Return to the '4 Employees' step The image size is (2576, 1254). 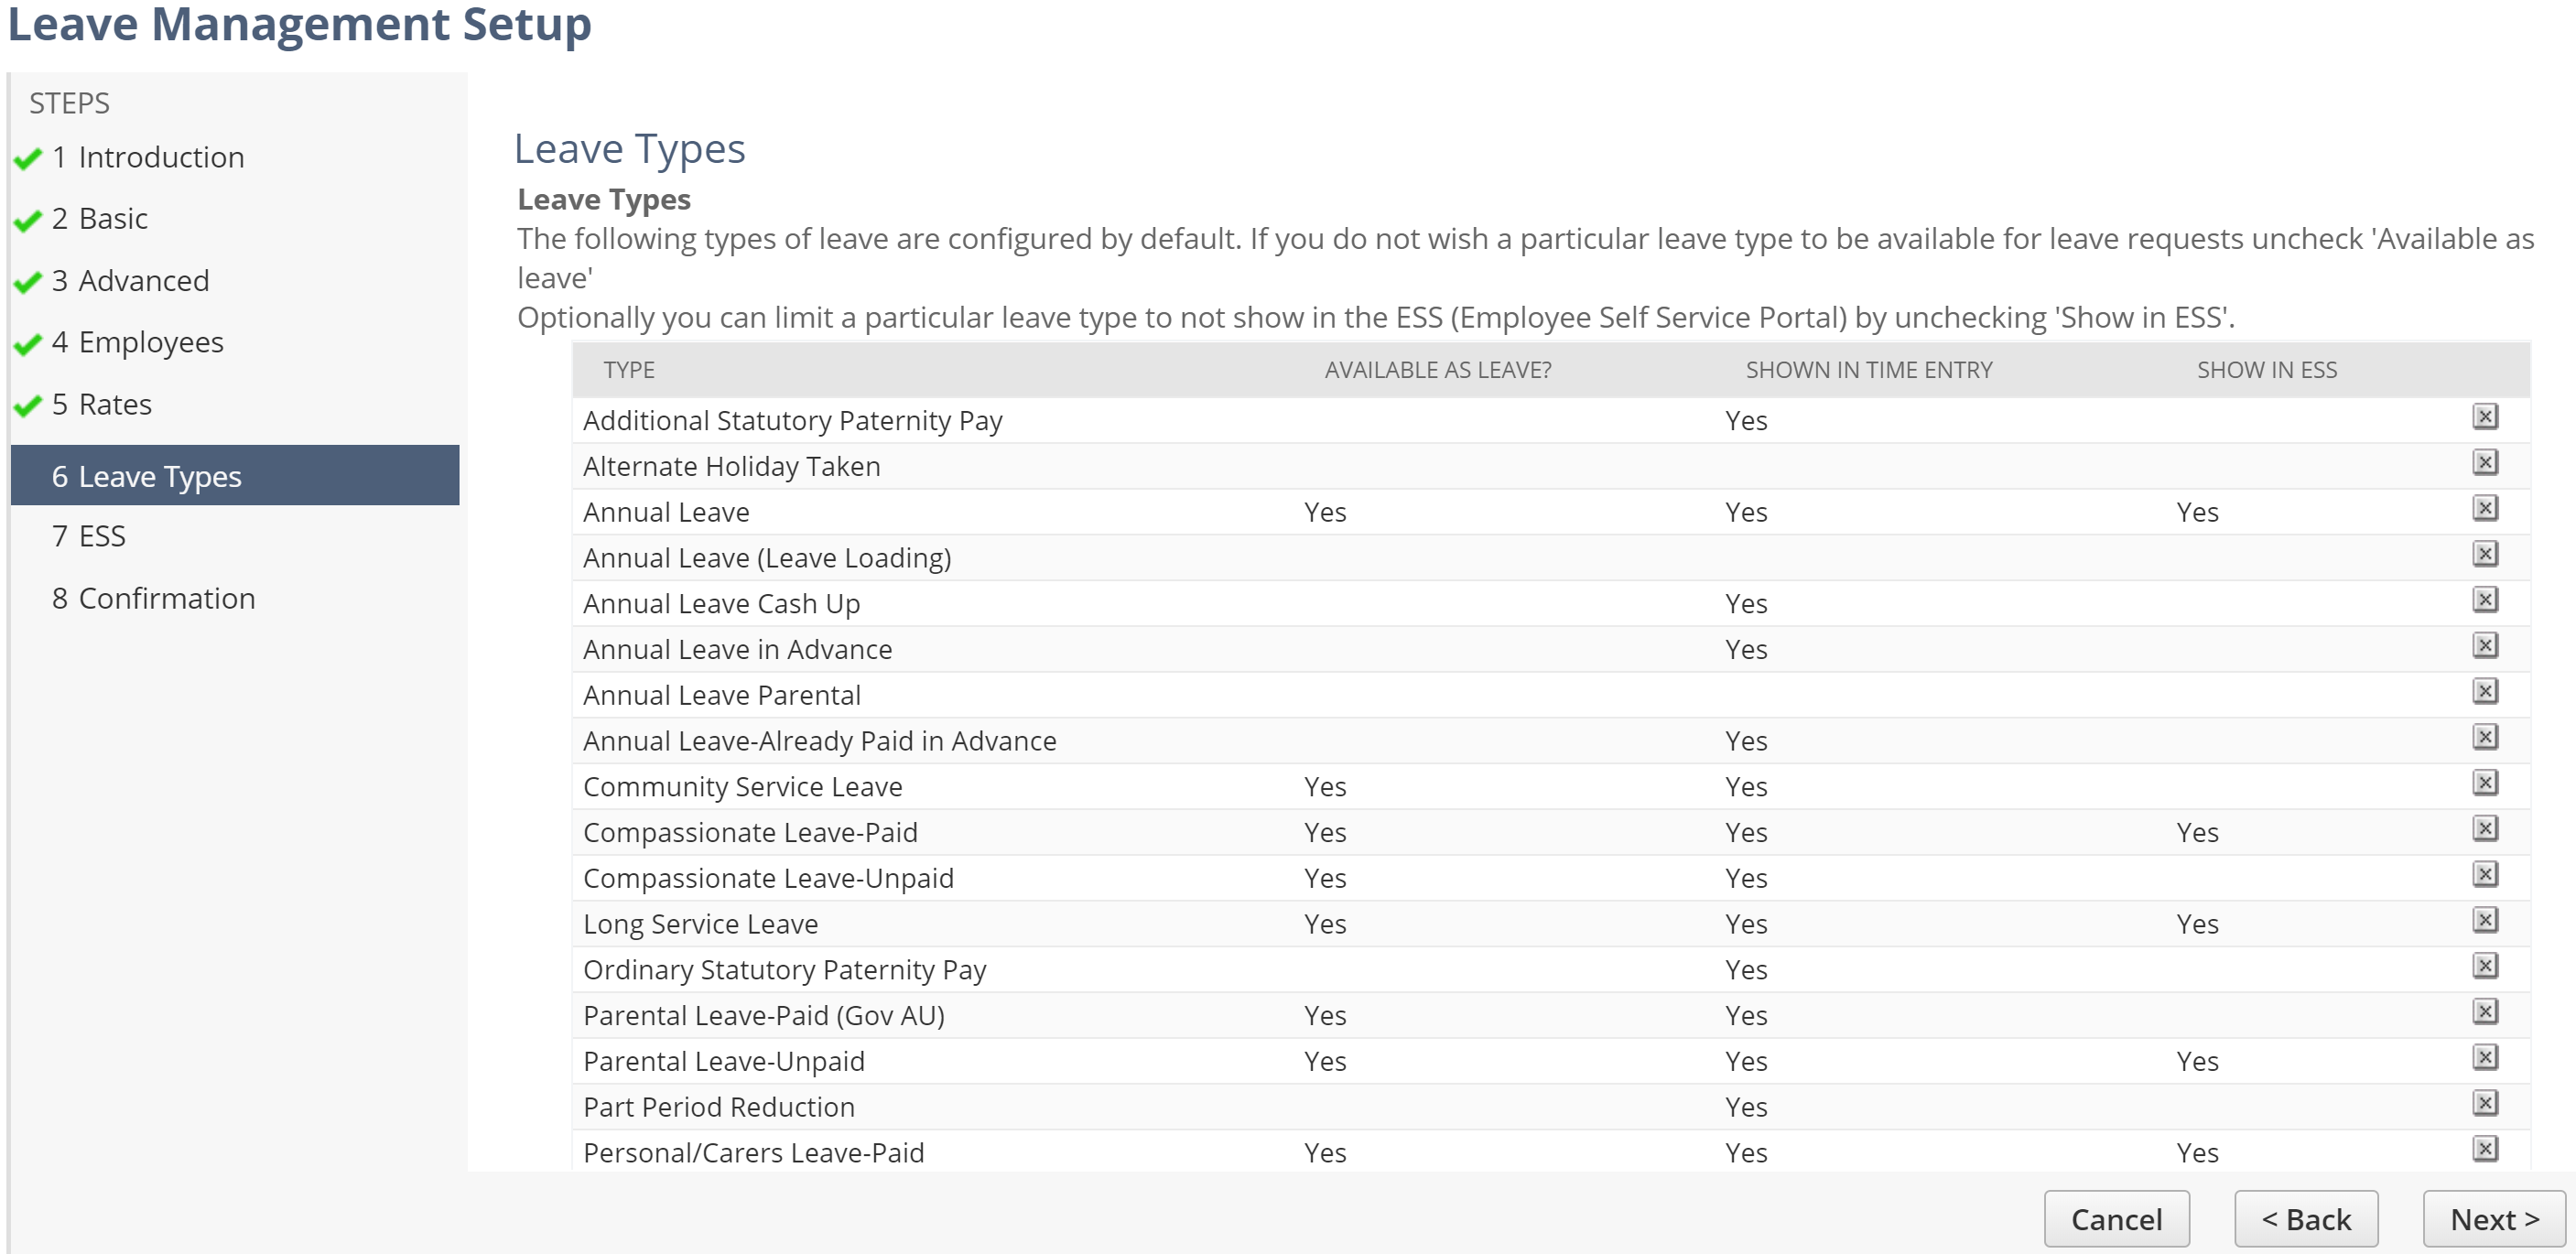click(x=137, y=341)
